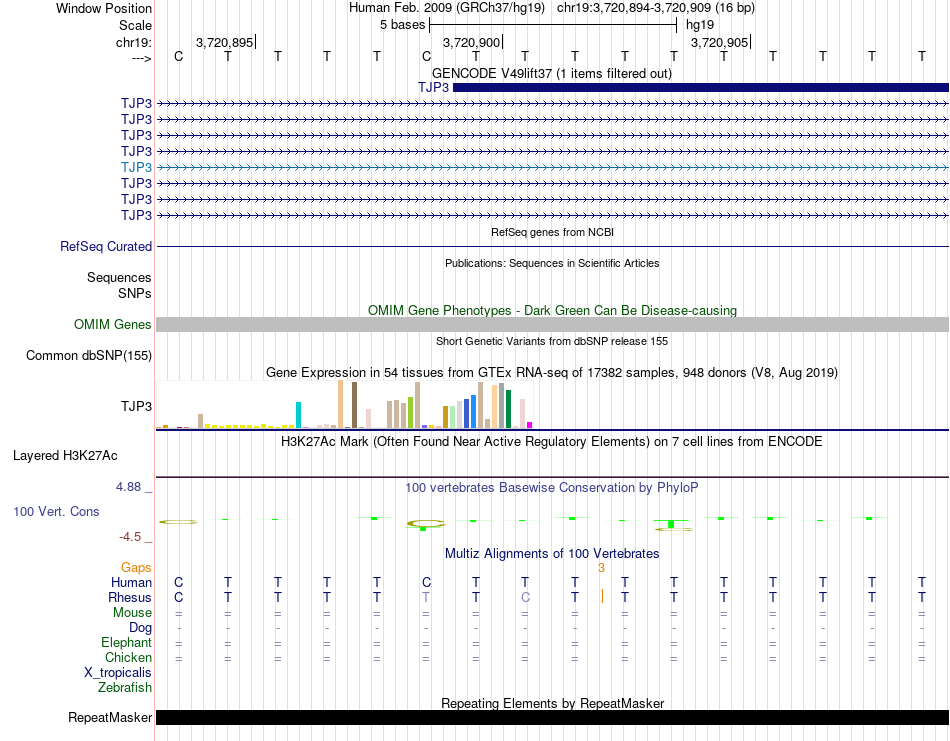
Task: Click the dark green bar in GTEx chart
Action: pyautogui.click(x=508, y=409)
